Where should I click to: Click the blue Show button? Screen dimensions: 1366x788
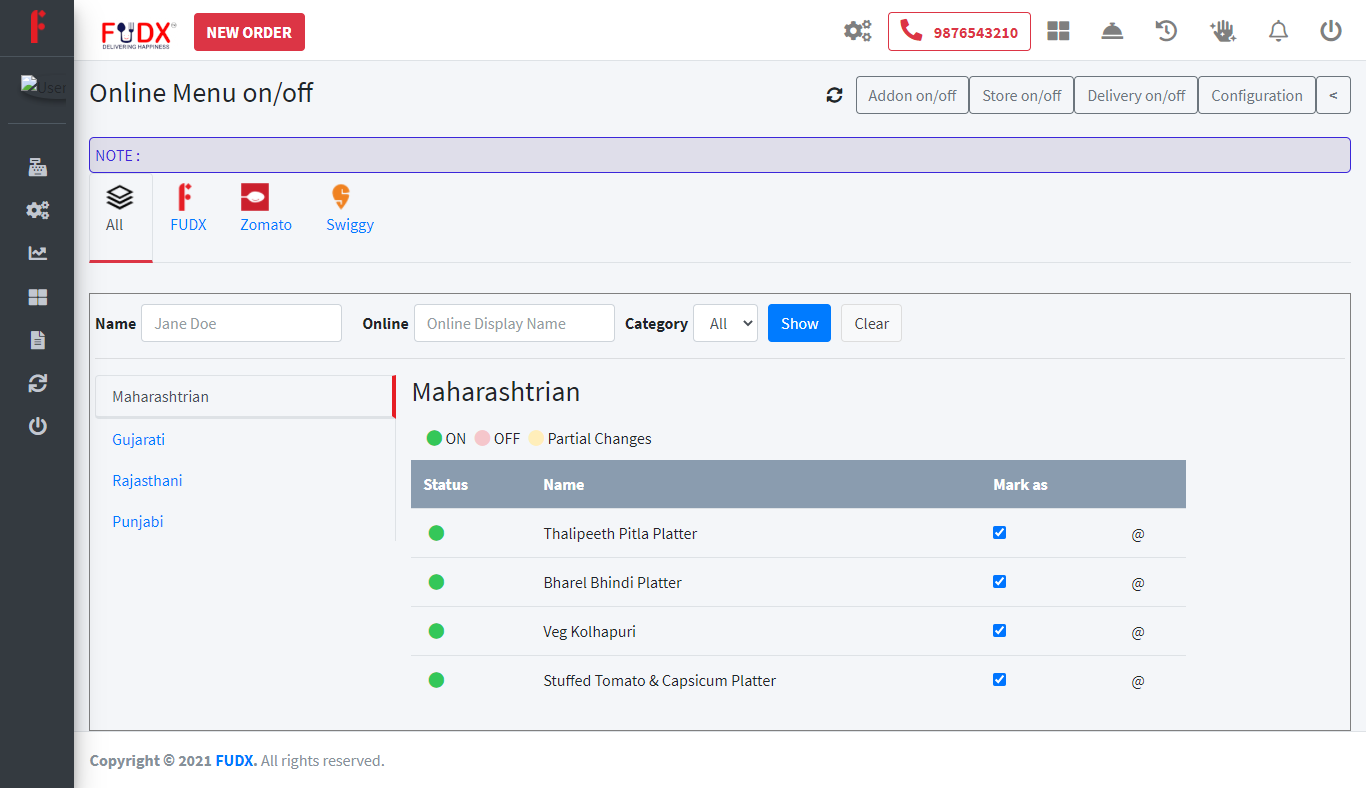[799, 324]
